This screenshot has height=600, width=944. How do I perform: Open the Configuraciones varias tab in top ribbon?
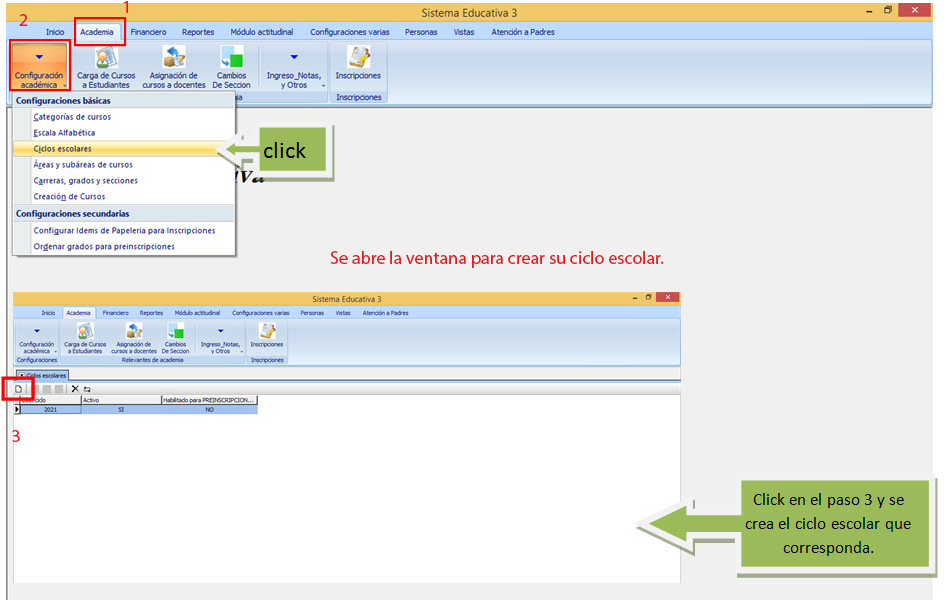(x=350, y=32)
